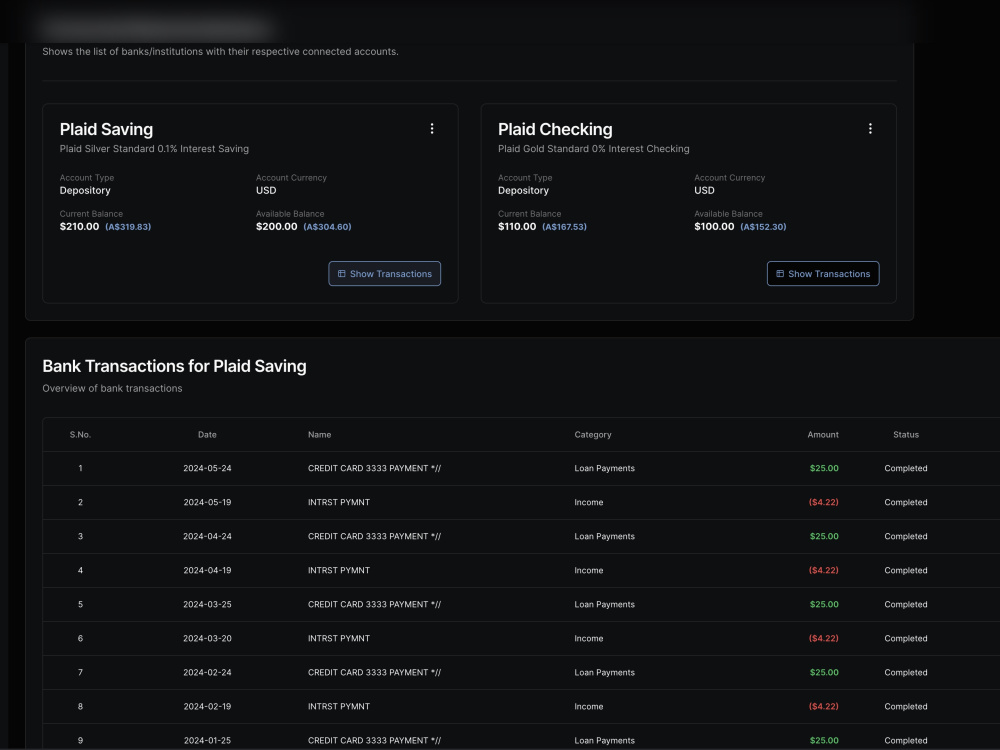Click Completed status in row 4

[x=906, y=570]
